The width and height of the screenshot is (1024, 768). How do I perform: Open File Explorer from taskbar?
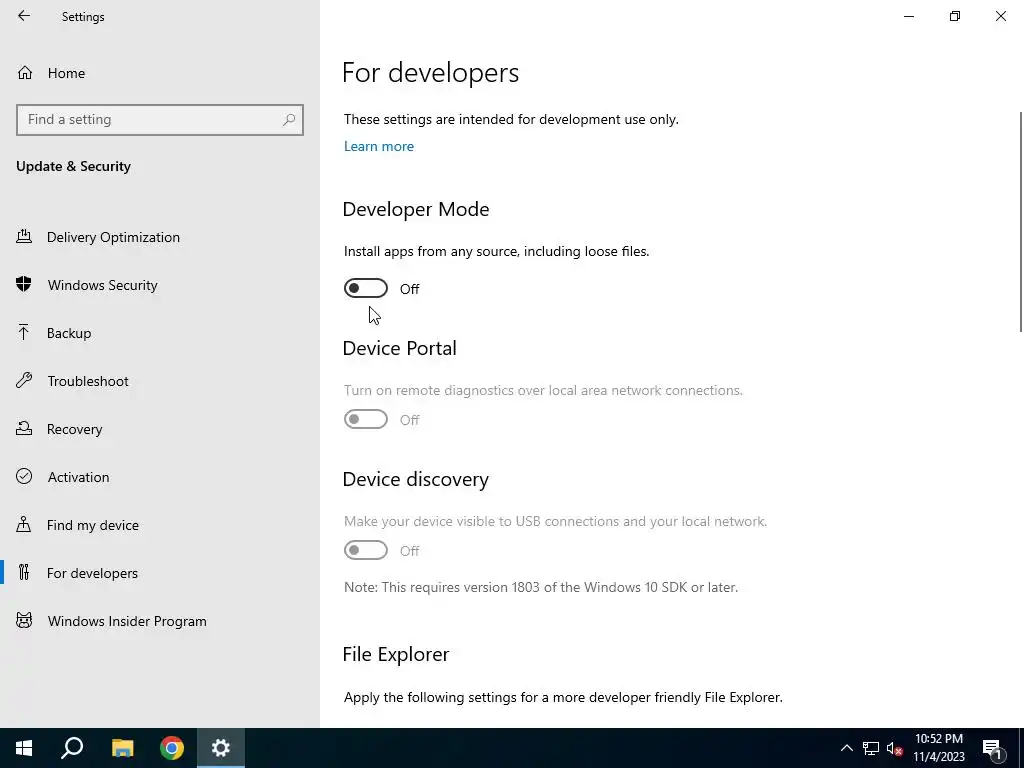click(x=122, y=748)
